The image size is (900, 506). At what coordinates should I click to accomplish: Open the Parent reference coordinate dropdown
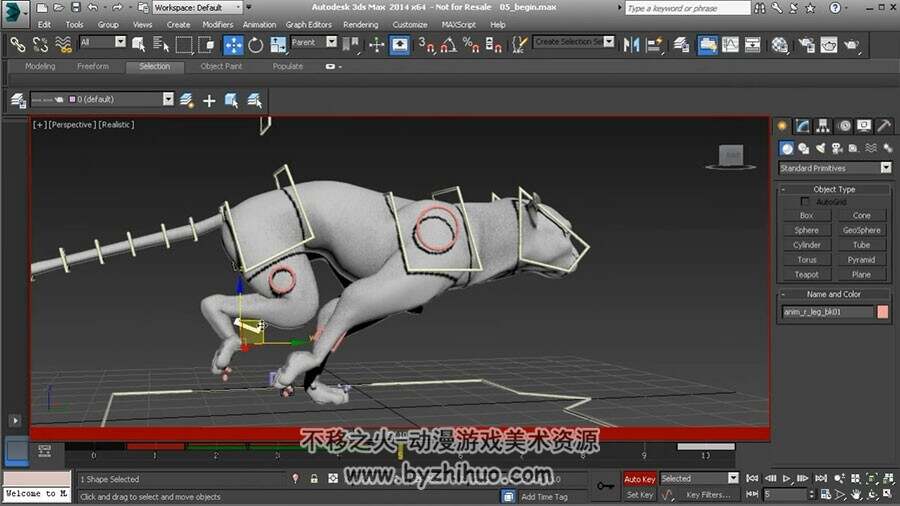pyautogui.click(x=313, y=42)
